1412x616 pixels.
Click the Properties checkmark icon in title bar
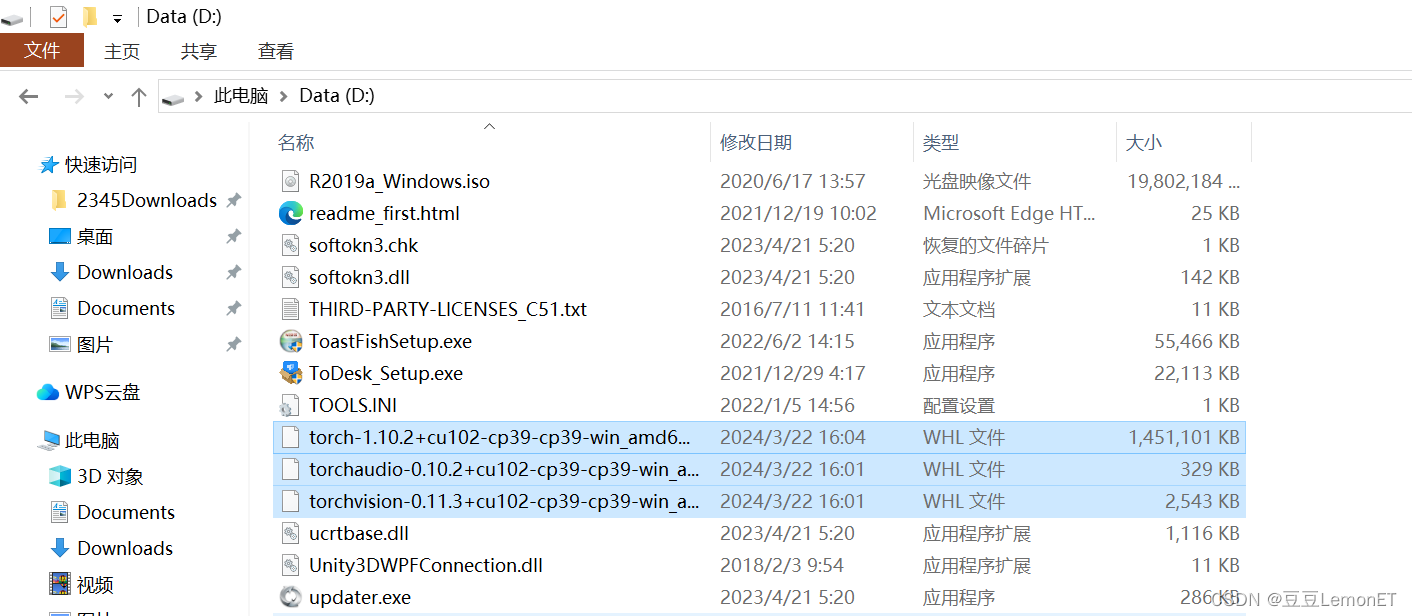pyautogui.click(x=58, y=17)
